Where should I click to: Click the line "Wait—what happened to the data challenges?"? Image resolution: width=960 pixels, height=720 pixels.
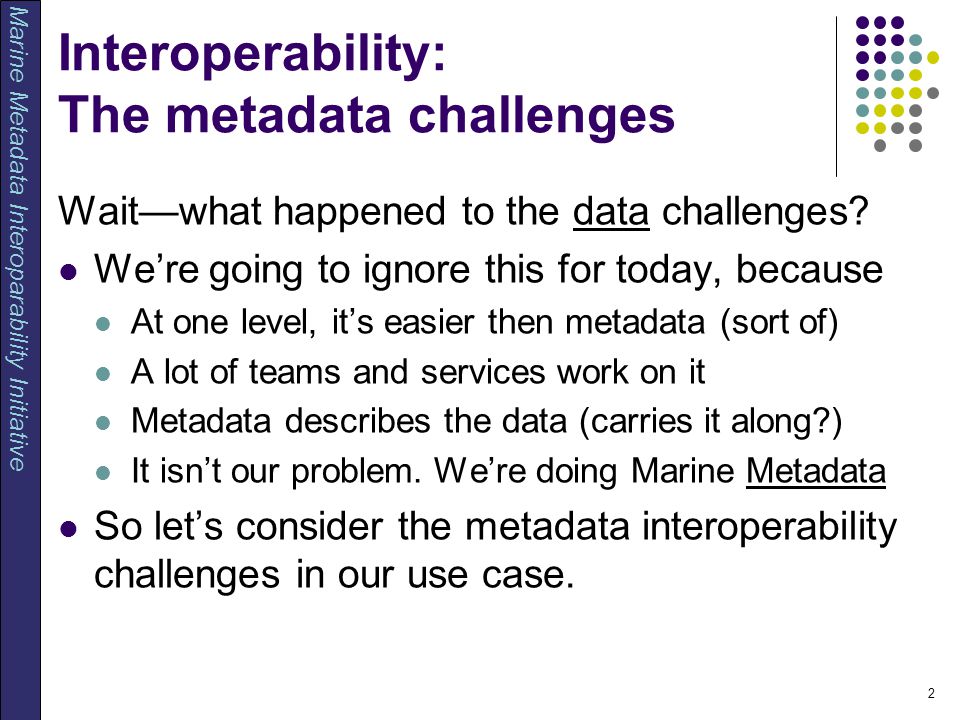tap(463, 212)
